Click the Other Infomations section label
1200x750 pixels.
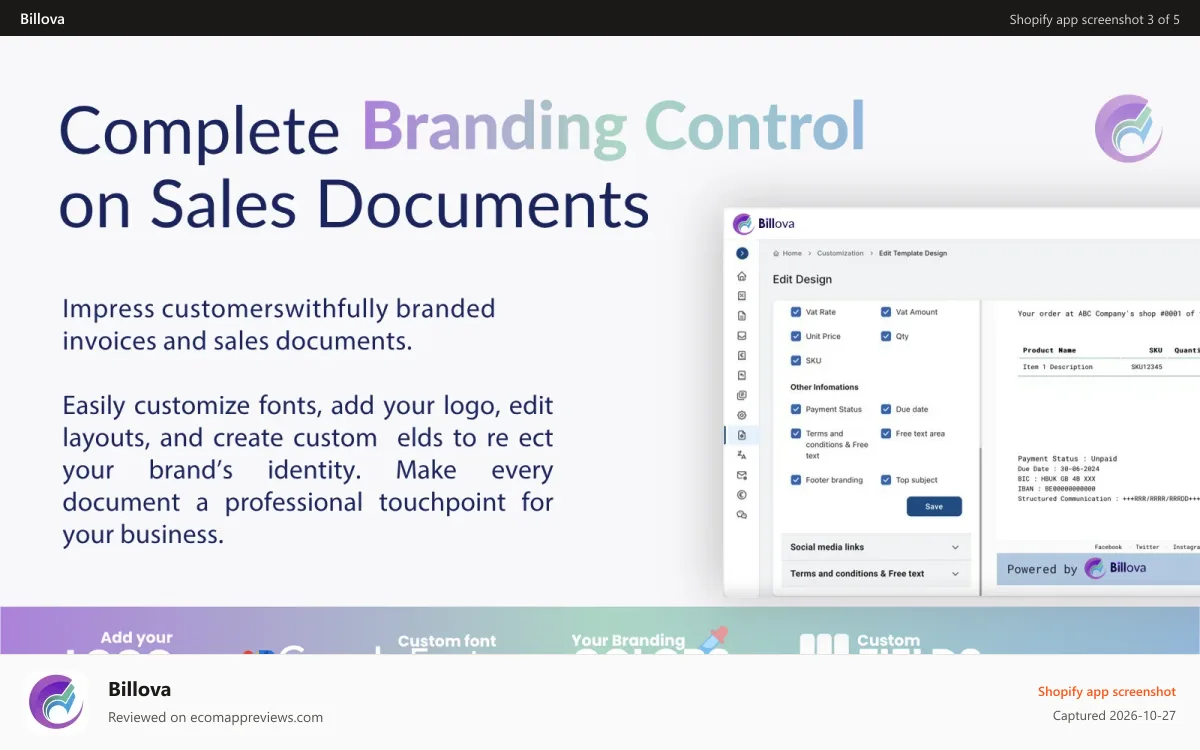tap(824, 387)
